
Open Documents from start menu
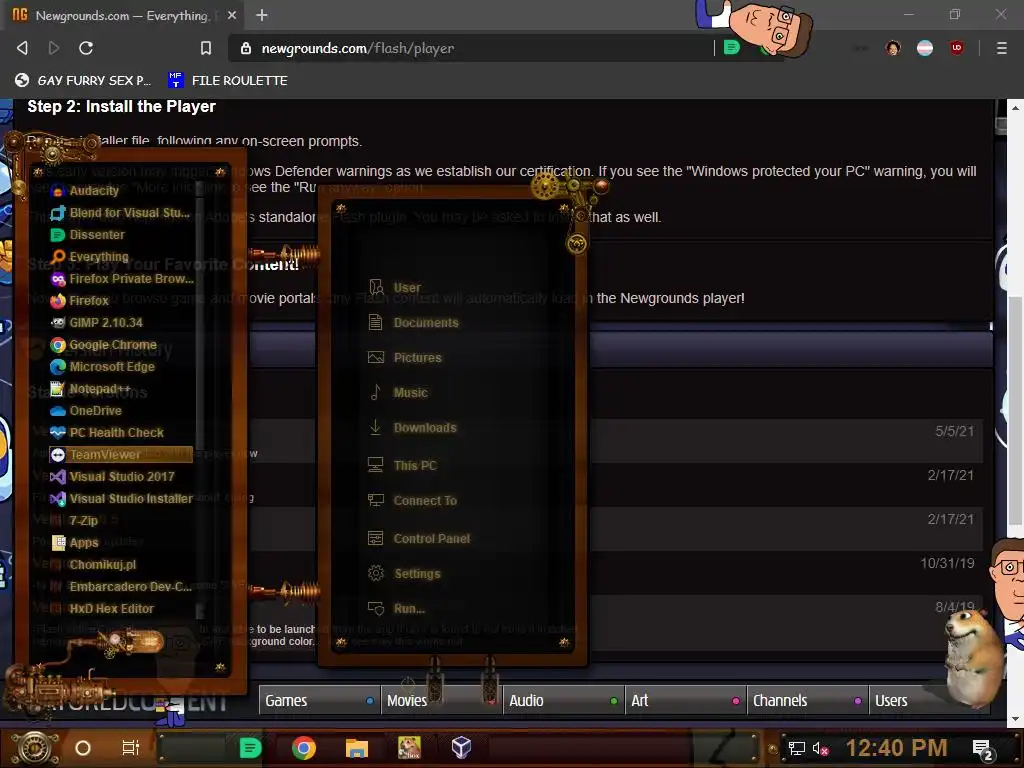point(413,323)
